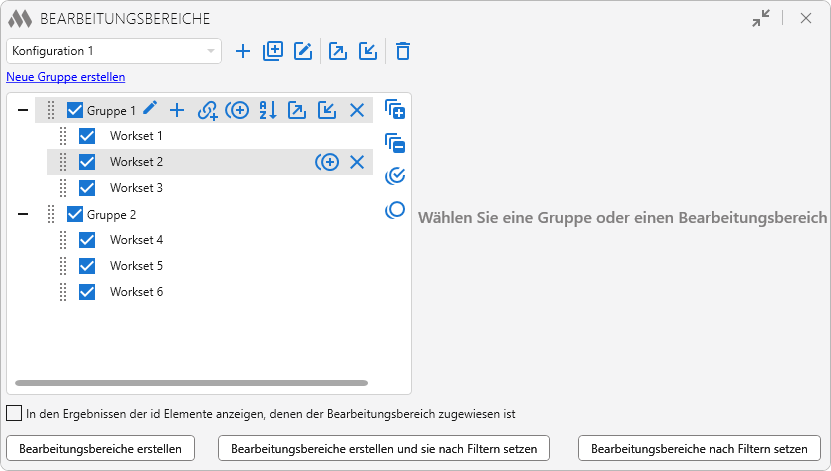Click the add configuration plus icon

pyautogui.click(x=243, y=51)
